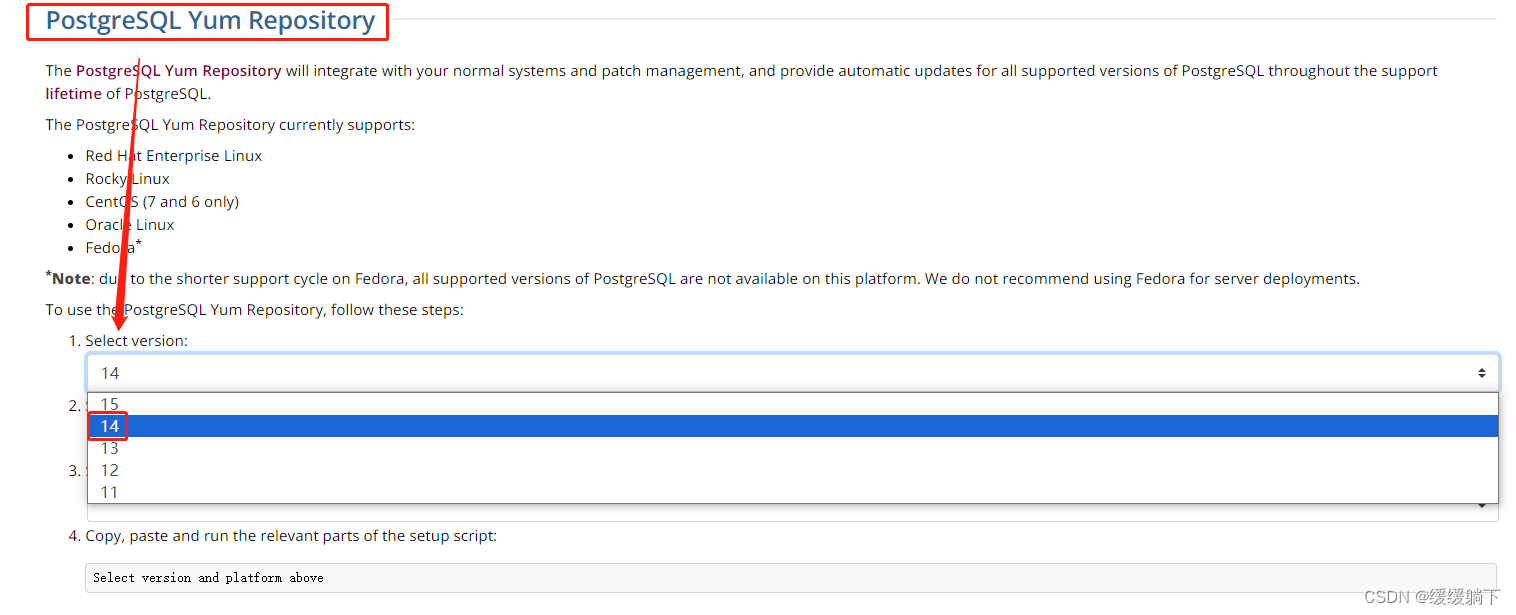Click the Rocky Linux list item
1516x615 pixels.
pyautogui.click(x=128, y=179)
